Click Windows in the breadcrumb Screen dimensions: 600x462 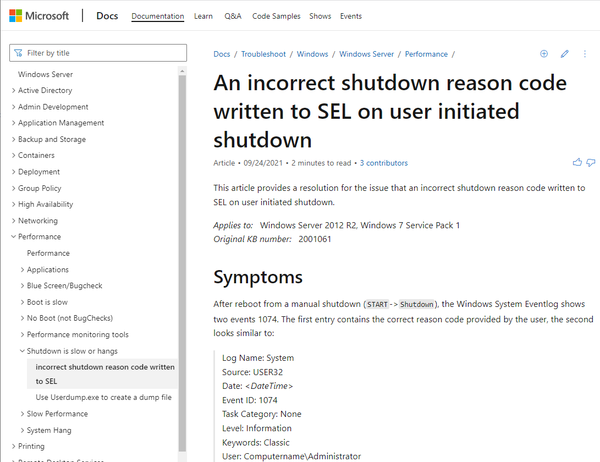click(x=312, y=54)
